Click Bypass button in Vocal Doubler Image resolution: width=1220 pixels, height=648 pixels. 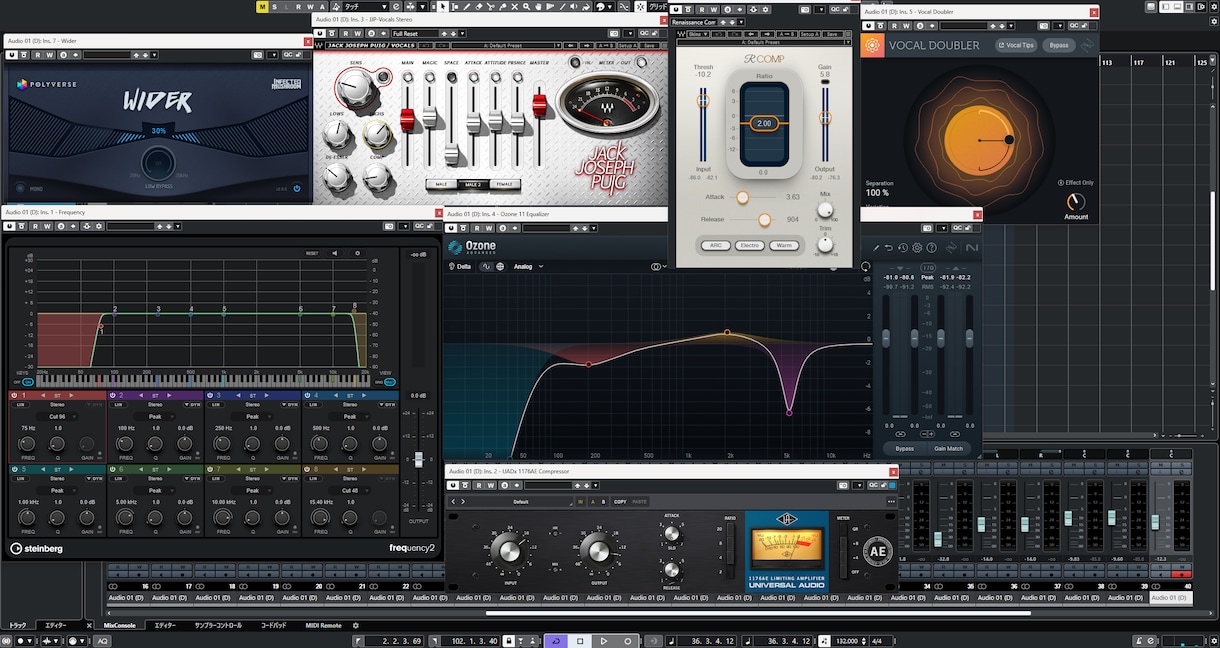point(1058,46)
